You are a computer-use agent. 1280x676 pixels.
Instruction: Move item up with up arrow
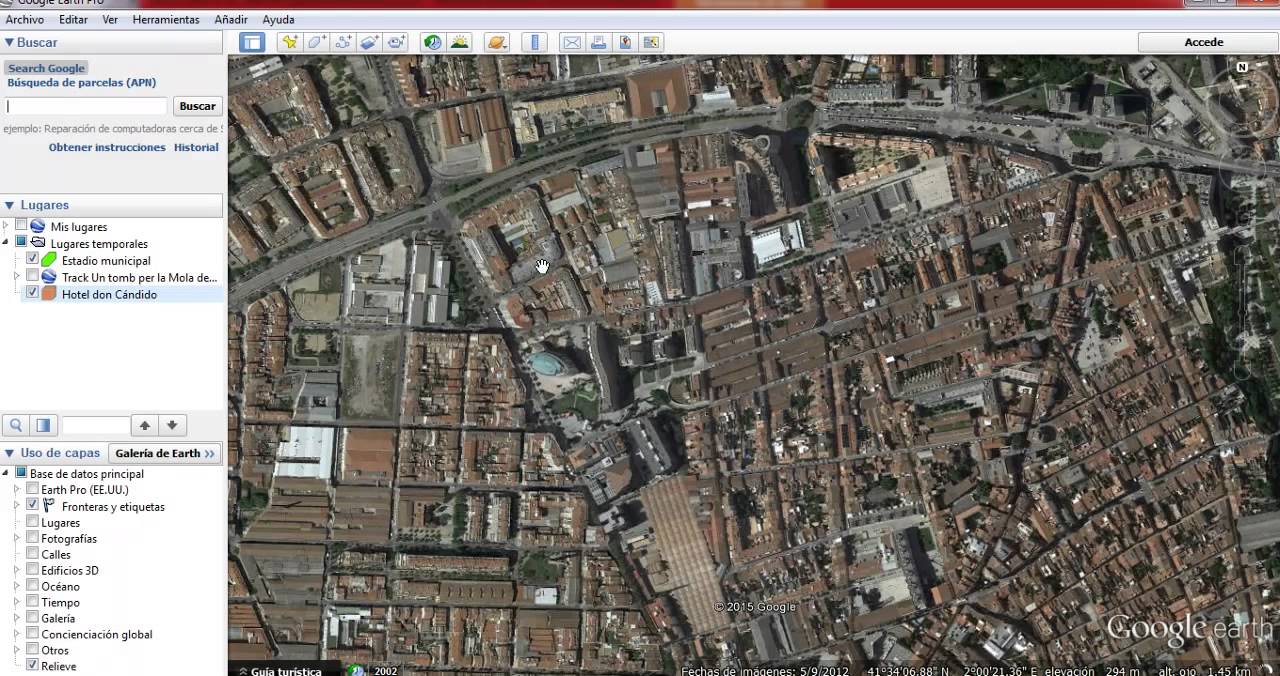pos(145,425)
